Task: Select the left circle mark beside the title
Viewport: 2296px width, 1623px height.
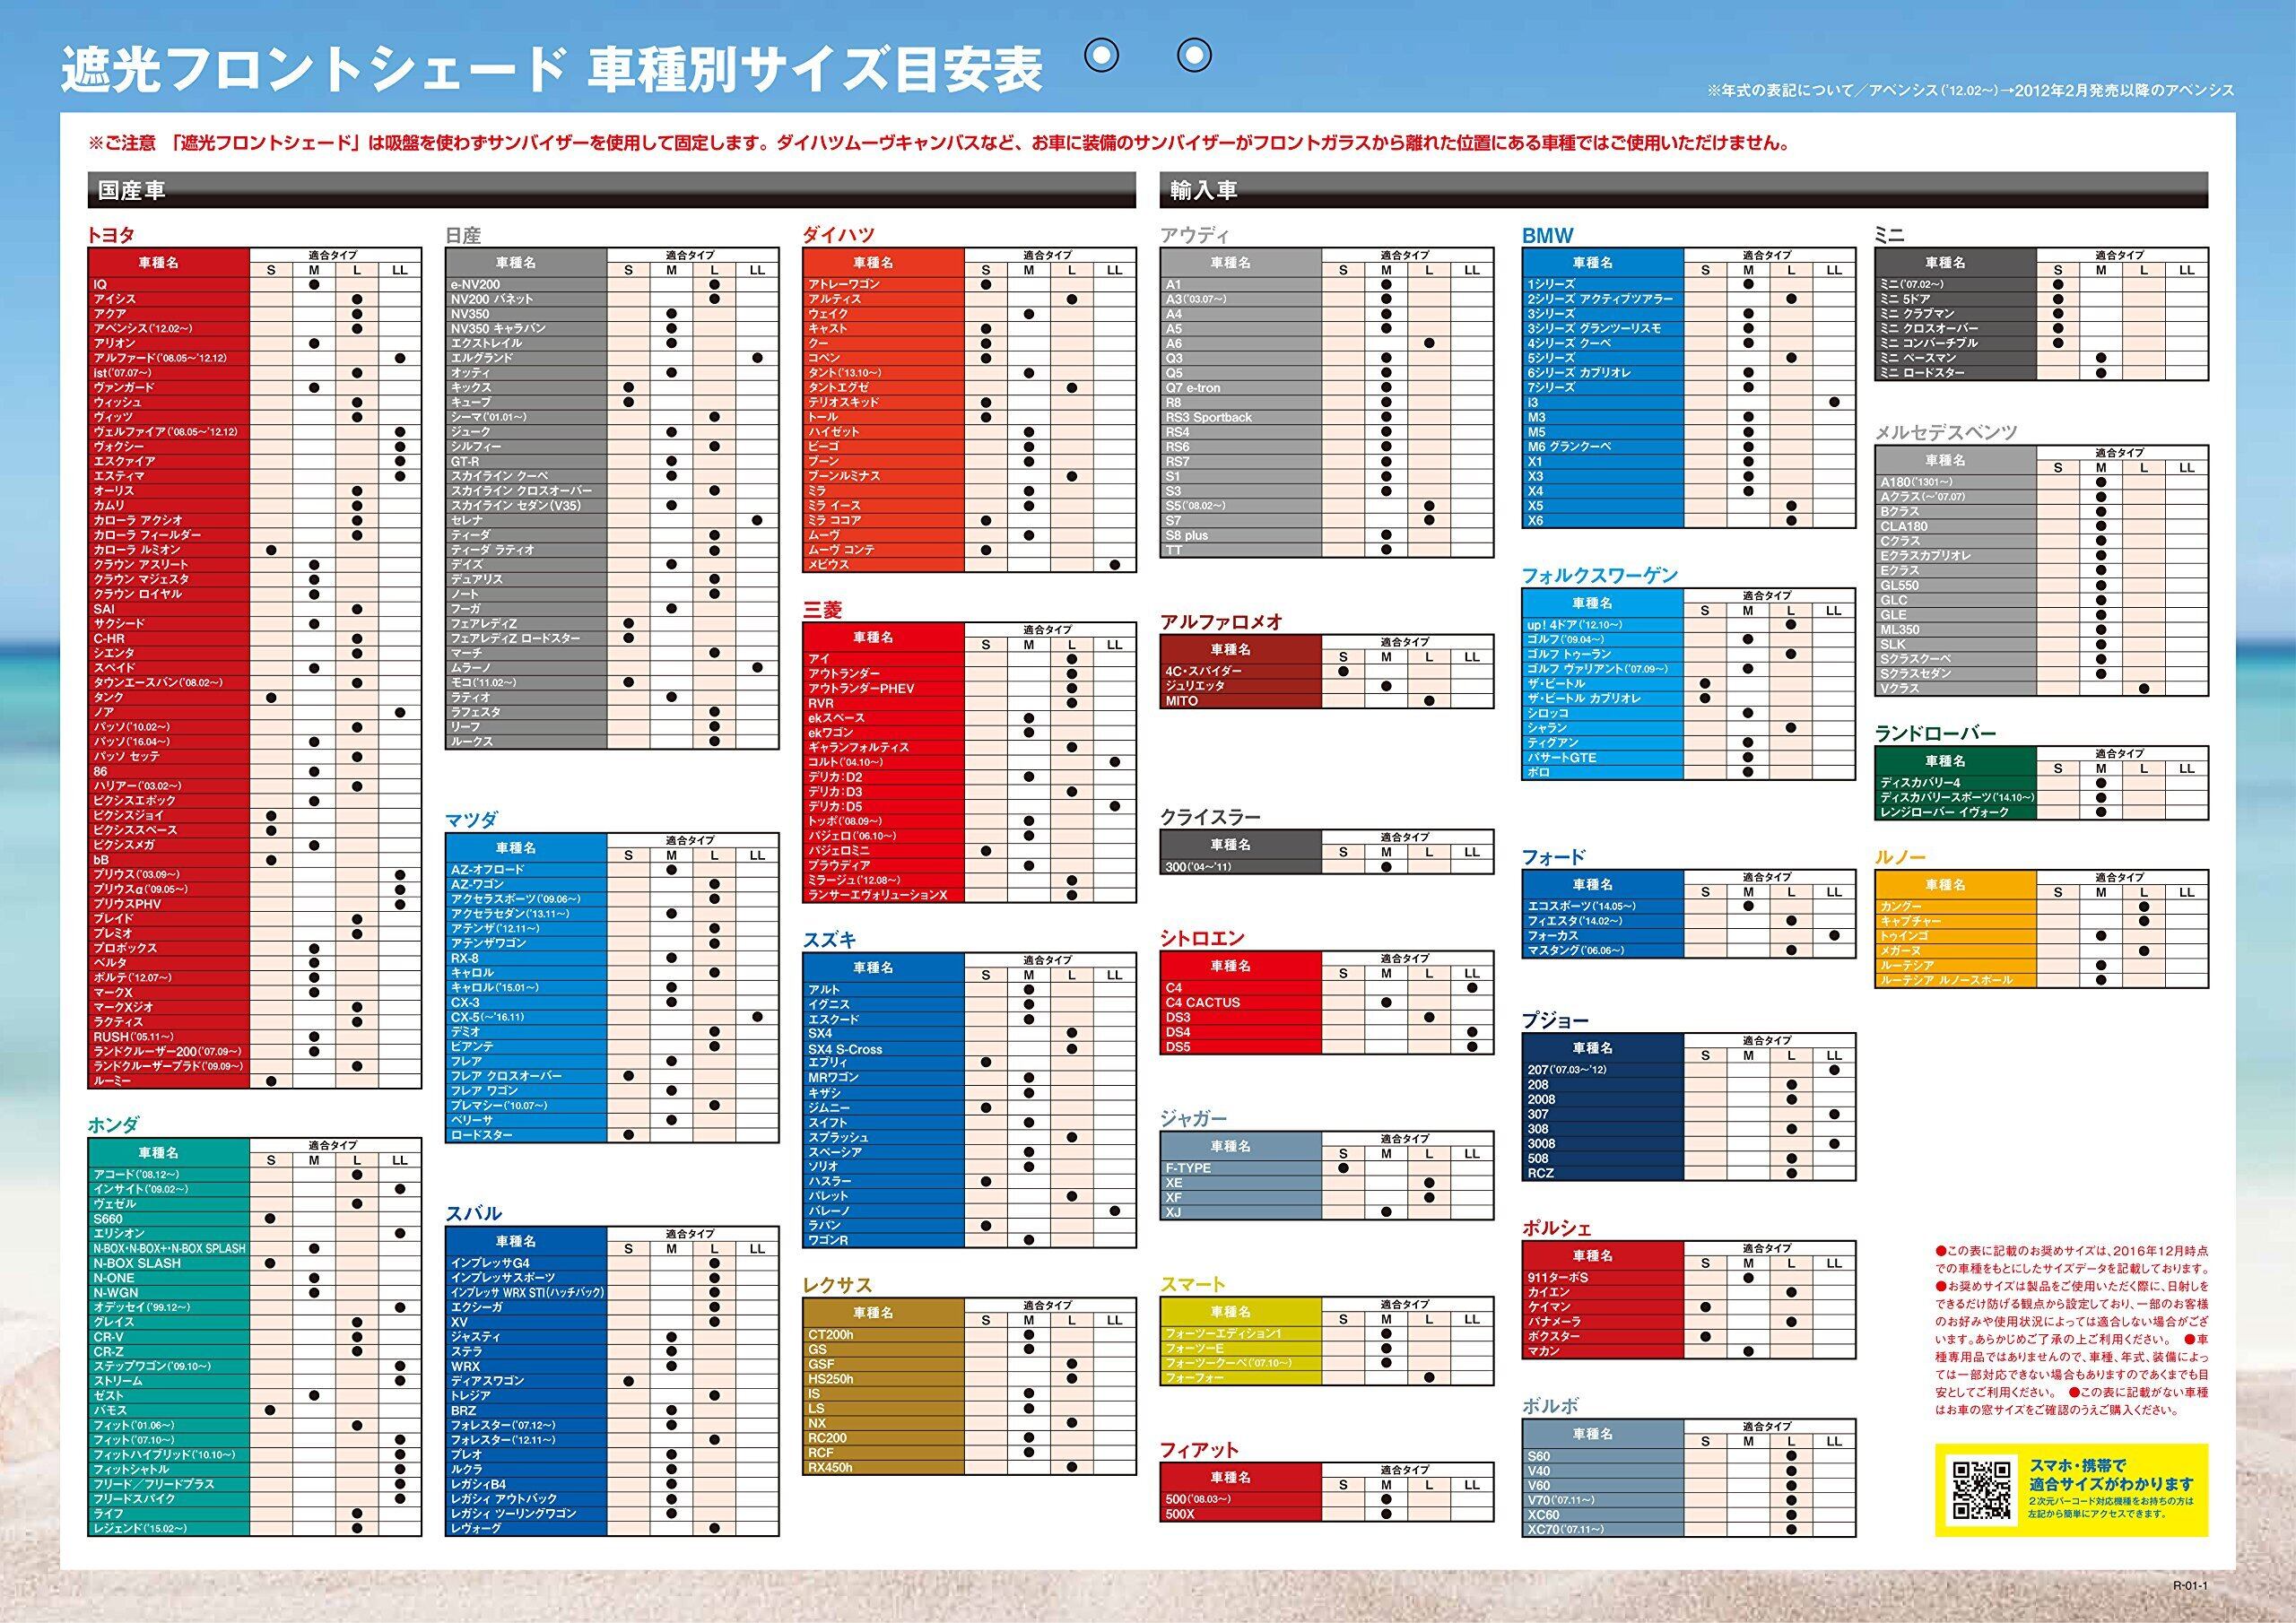Action: pos(1102,56)
